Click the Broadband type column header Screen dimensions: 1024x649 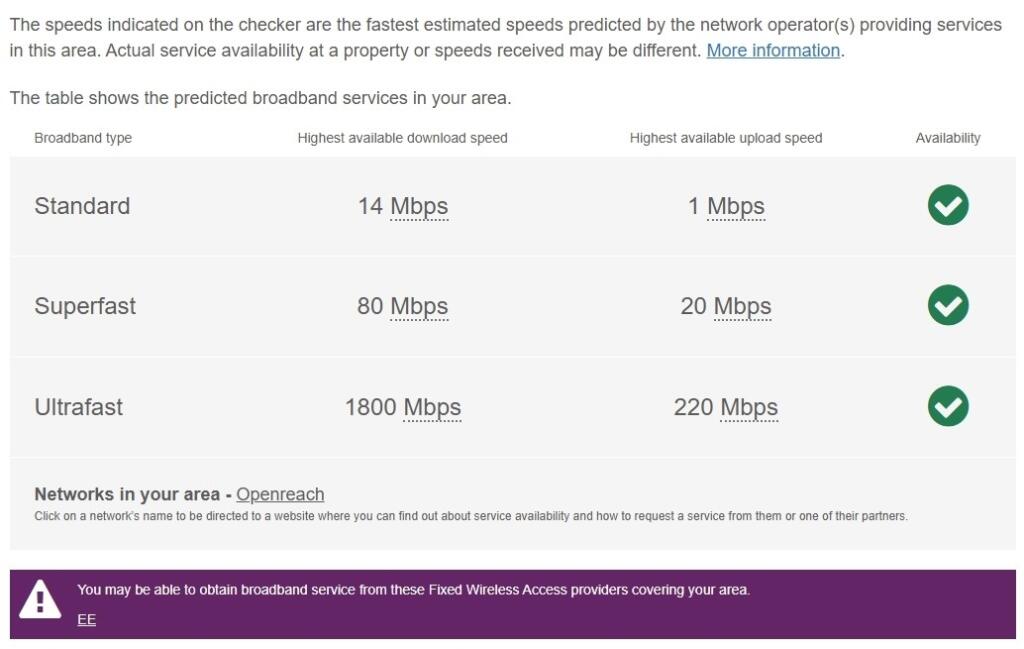[83, 138]
